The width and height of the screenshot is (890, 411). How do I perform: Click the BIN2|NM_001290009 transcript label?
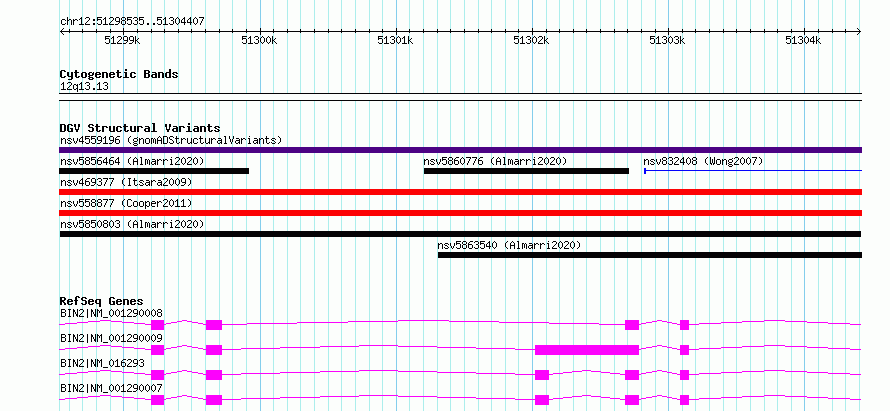tap(111, 338)
